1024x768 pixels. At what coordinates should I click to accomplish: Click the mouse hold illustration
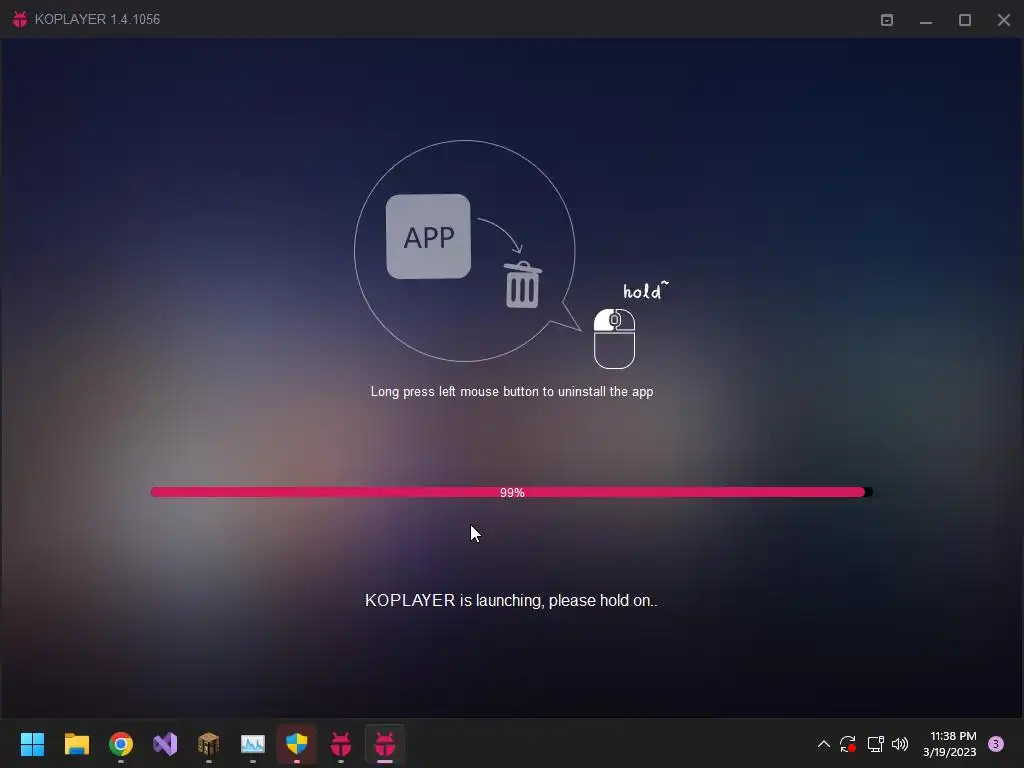(614, 339)
